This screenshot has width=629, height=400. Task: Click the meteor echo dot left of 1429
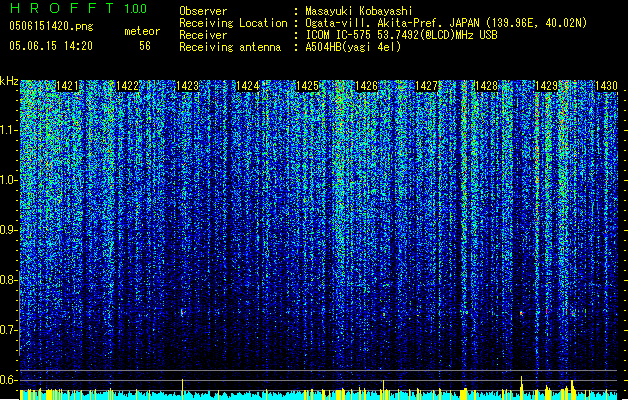coord(521,313)
